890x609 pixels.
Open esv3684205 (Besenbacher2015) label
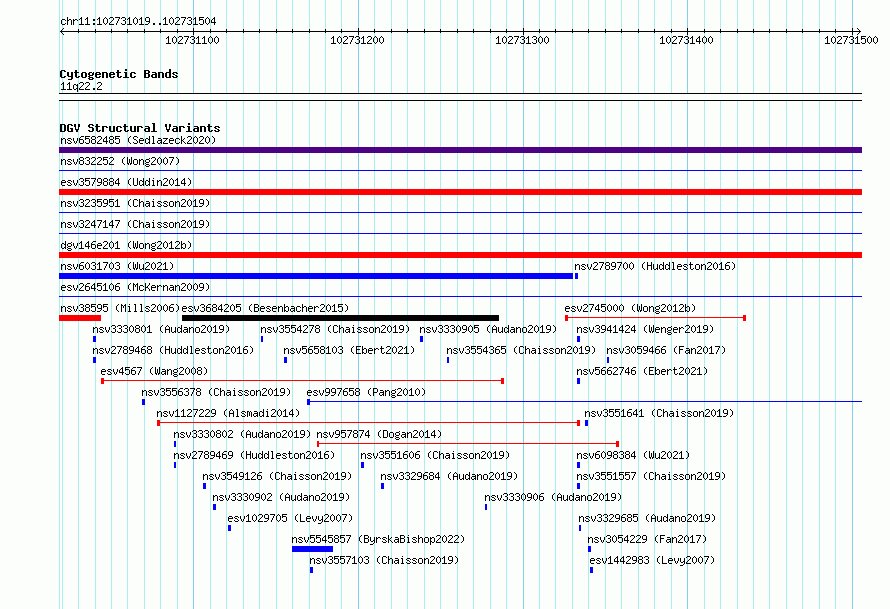coord(265,308)
